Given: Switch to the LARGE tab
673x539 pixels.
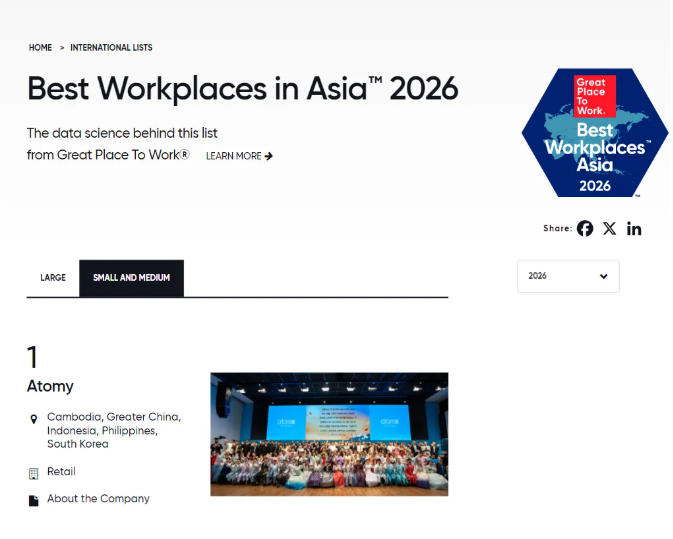Looking at the screenshot, I should tap(53, 278).
